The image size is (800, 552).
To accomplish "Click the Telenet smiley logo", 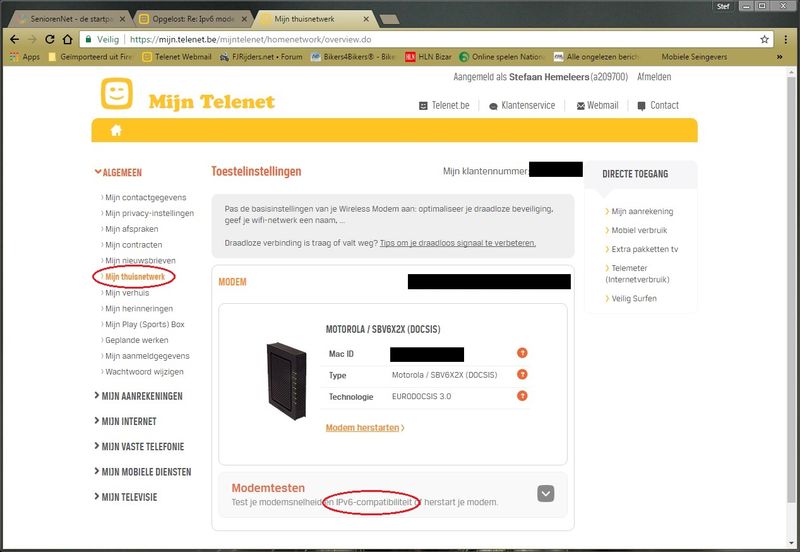I will [117, 93].
